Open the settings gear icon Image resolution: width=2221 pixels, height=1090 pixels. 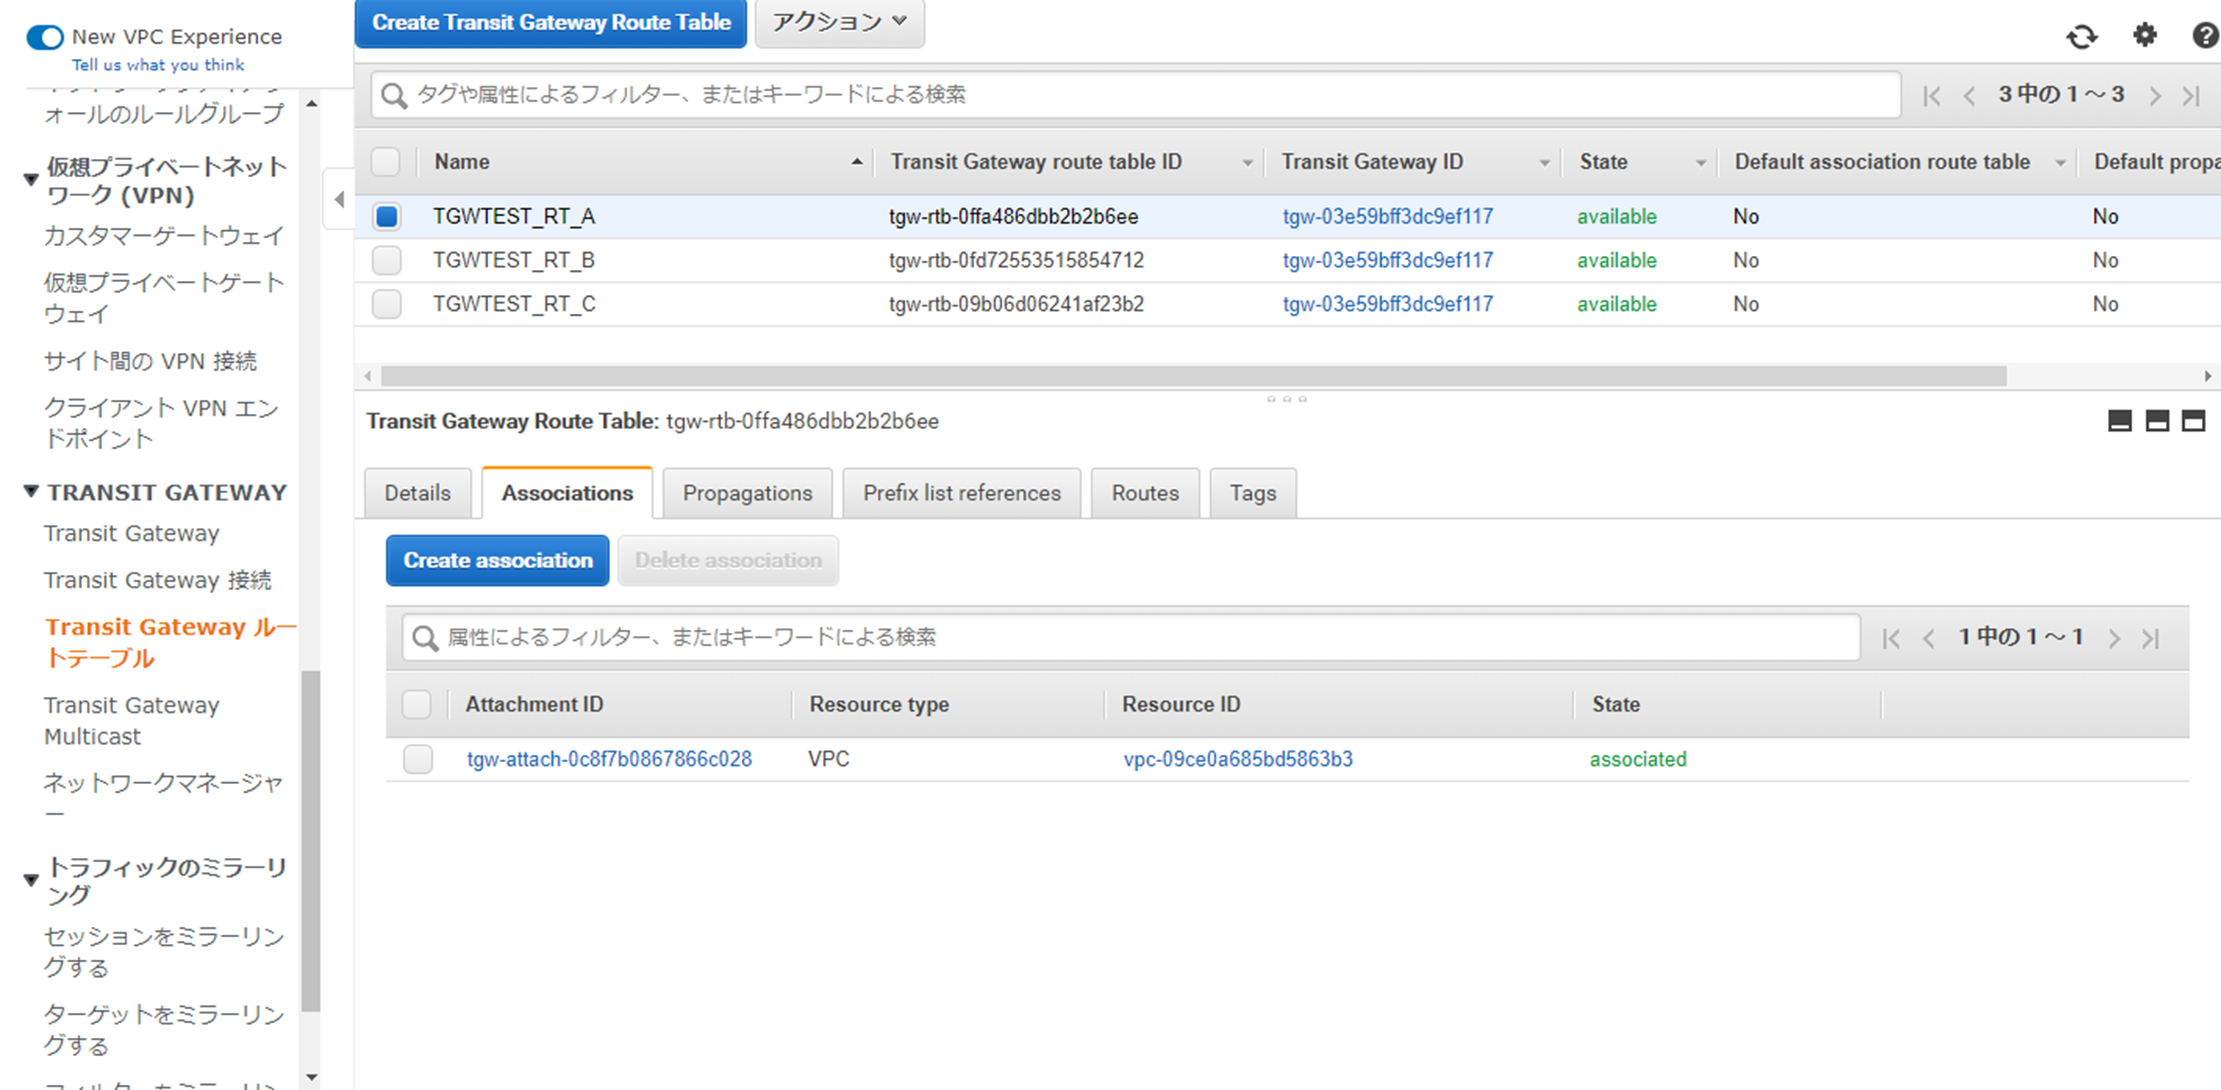(2145, 35)
